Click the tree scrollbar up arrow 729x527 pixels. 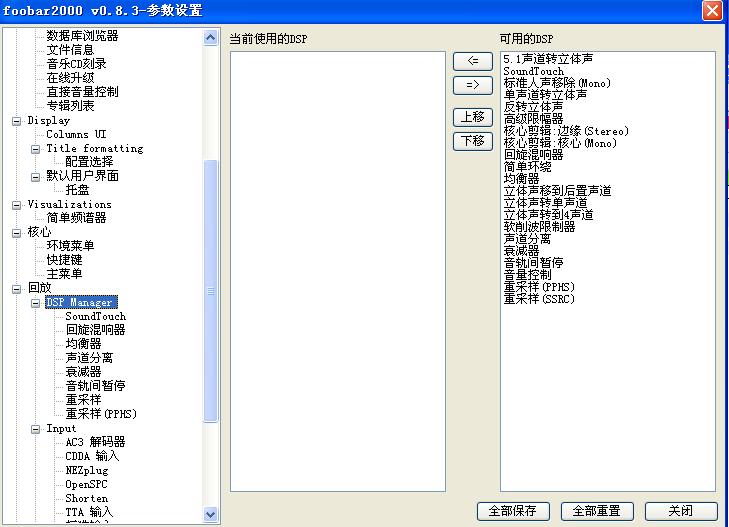point(210,37)
